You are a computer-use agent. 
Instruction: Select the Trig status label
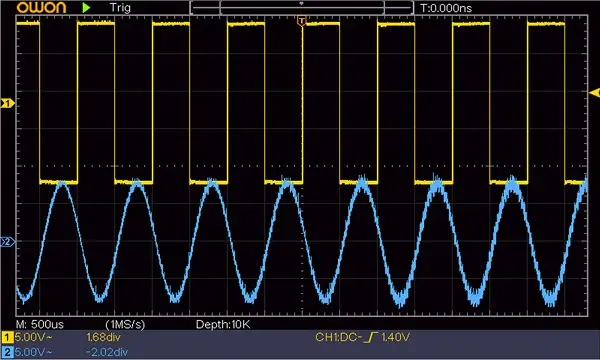click(x=120, y=8)
